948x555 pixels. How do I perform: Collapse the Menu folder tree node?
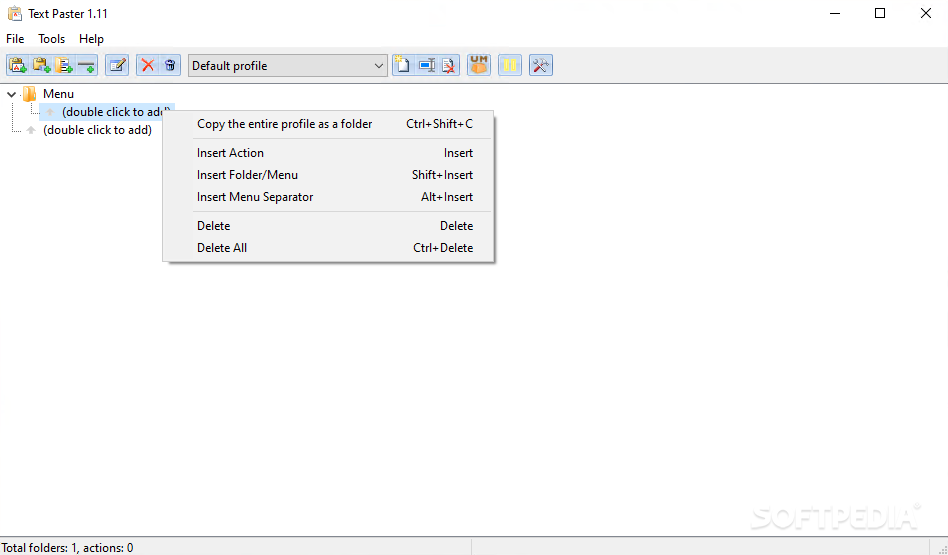pos(11,94)
